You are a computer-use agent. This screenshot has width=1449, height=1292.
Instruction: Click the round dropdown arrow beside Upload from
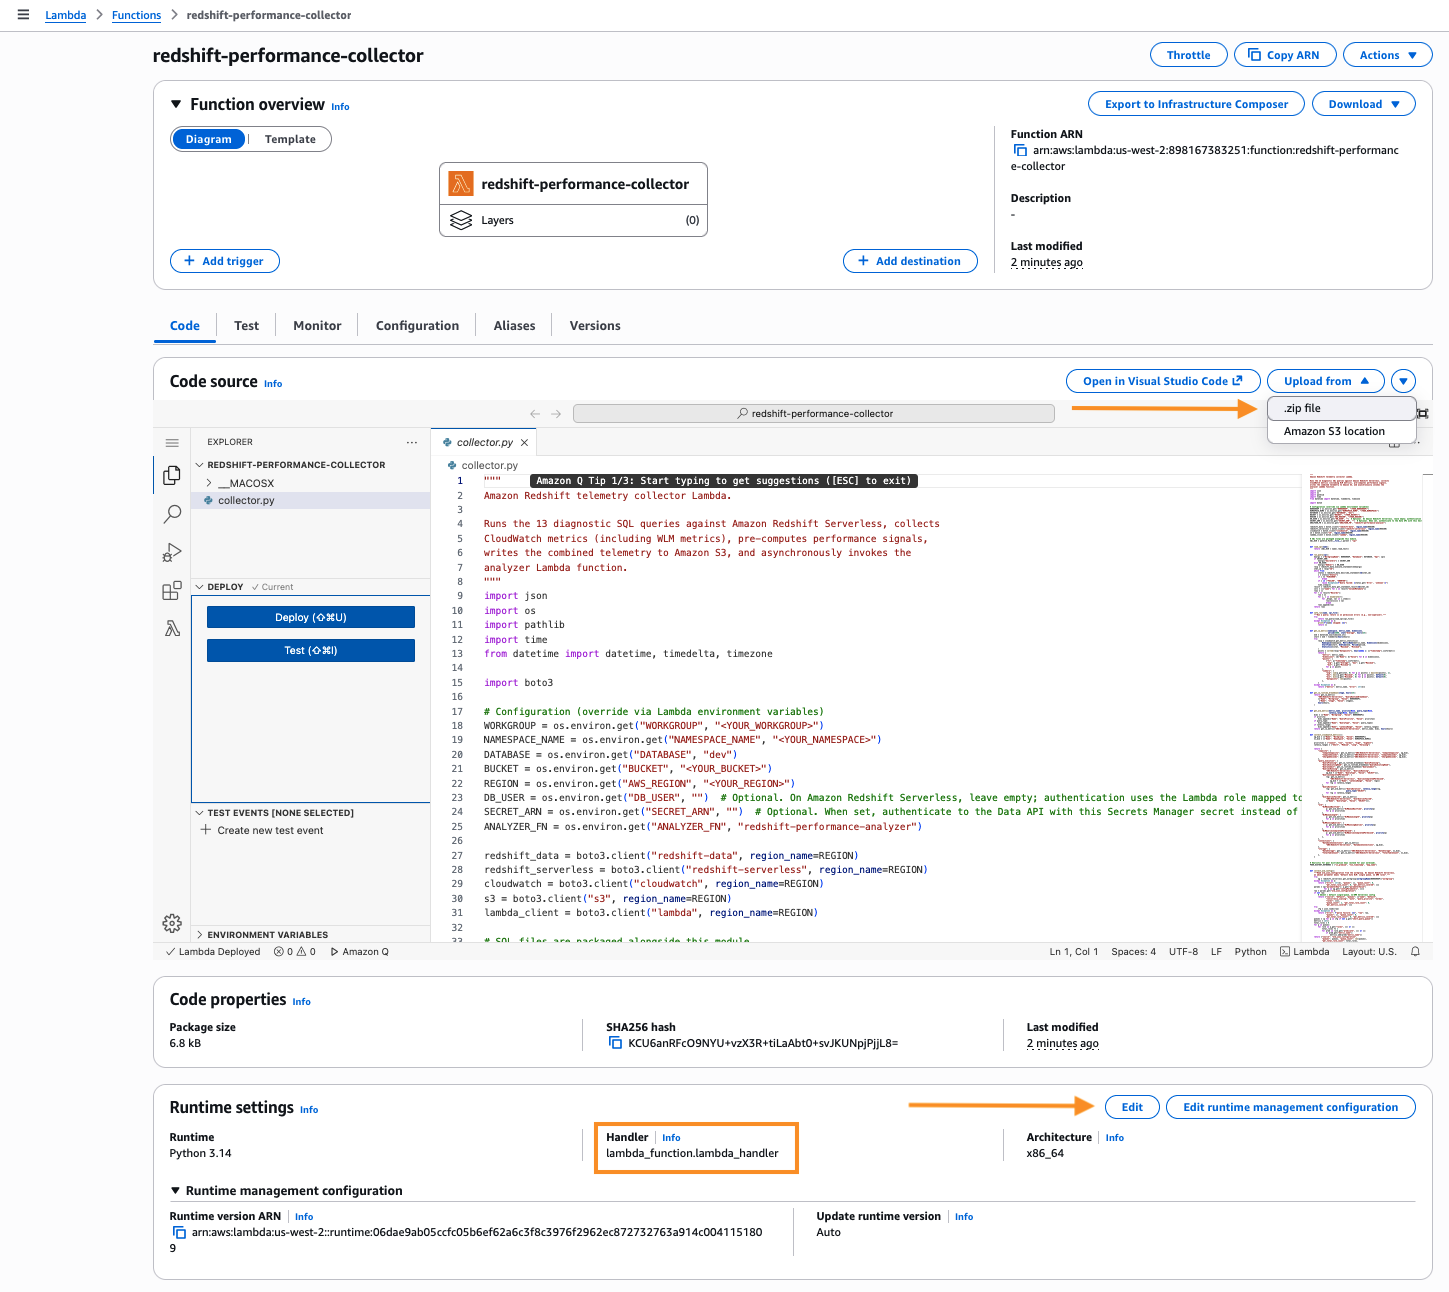1404,381
